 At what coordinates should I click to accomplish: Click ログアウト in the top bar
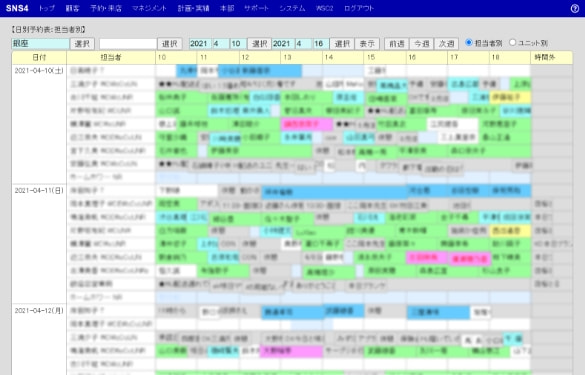pos(359,8)
